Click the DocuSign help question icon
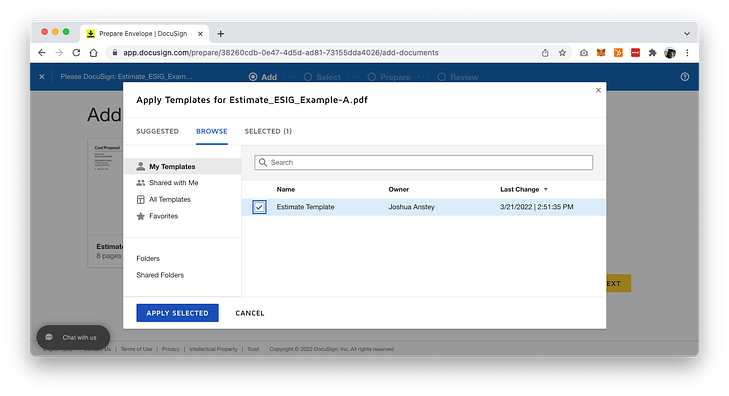Viewport: 729px width, 396px height. 685,77
